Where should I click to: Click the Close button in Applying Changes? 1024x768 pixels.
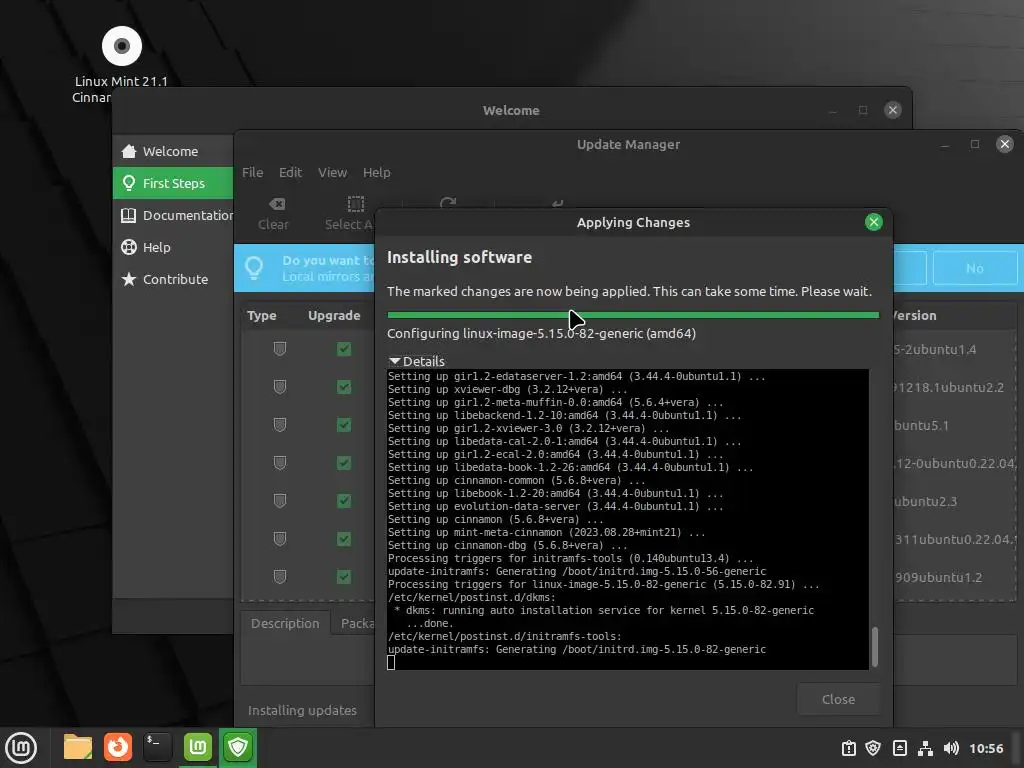pos(839,699)
